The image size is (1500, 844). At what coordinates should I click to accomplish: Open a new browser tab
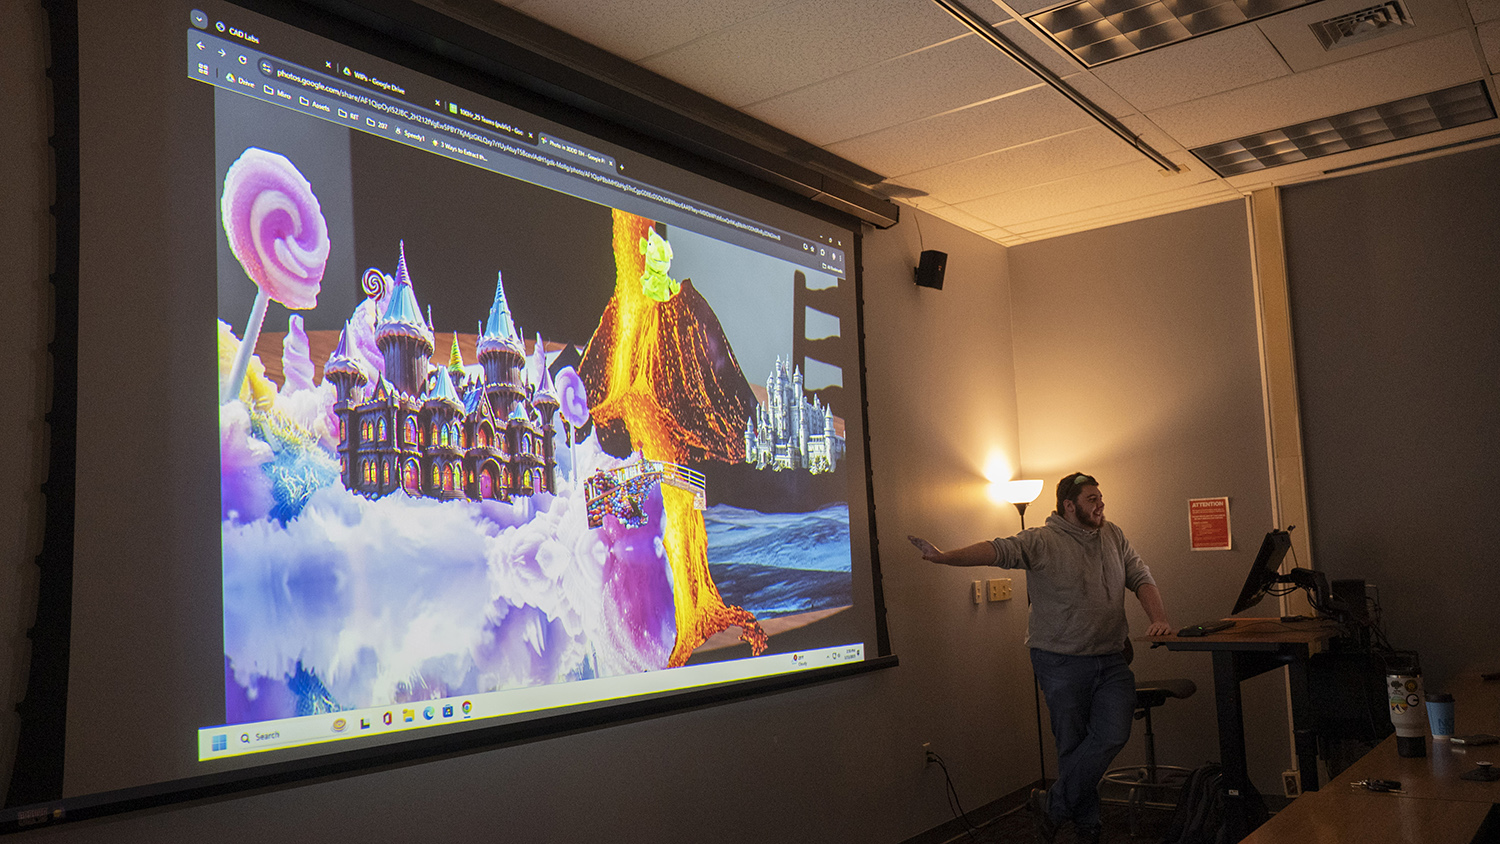pos(622,167)
